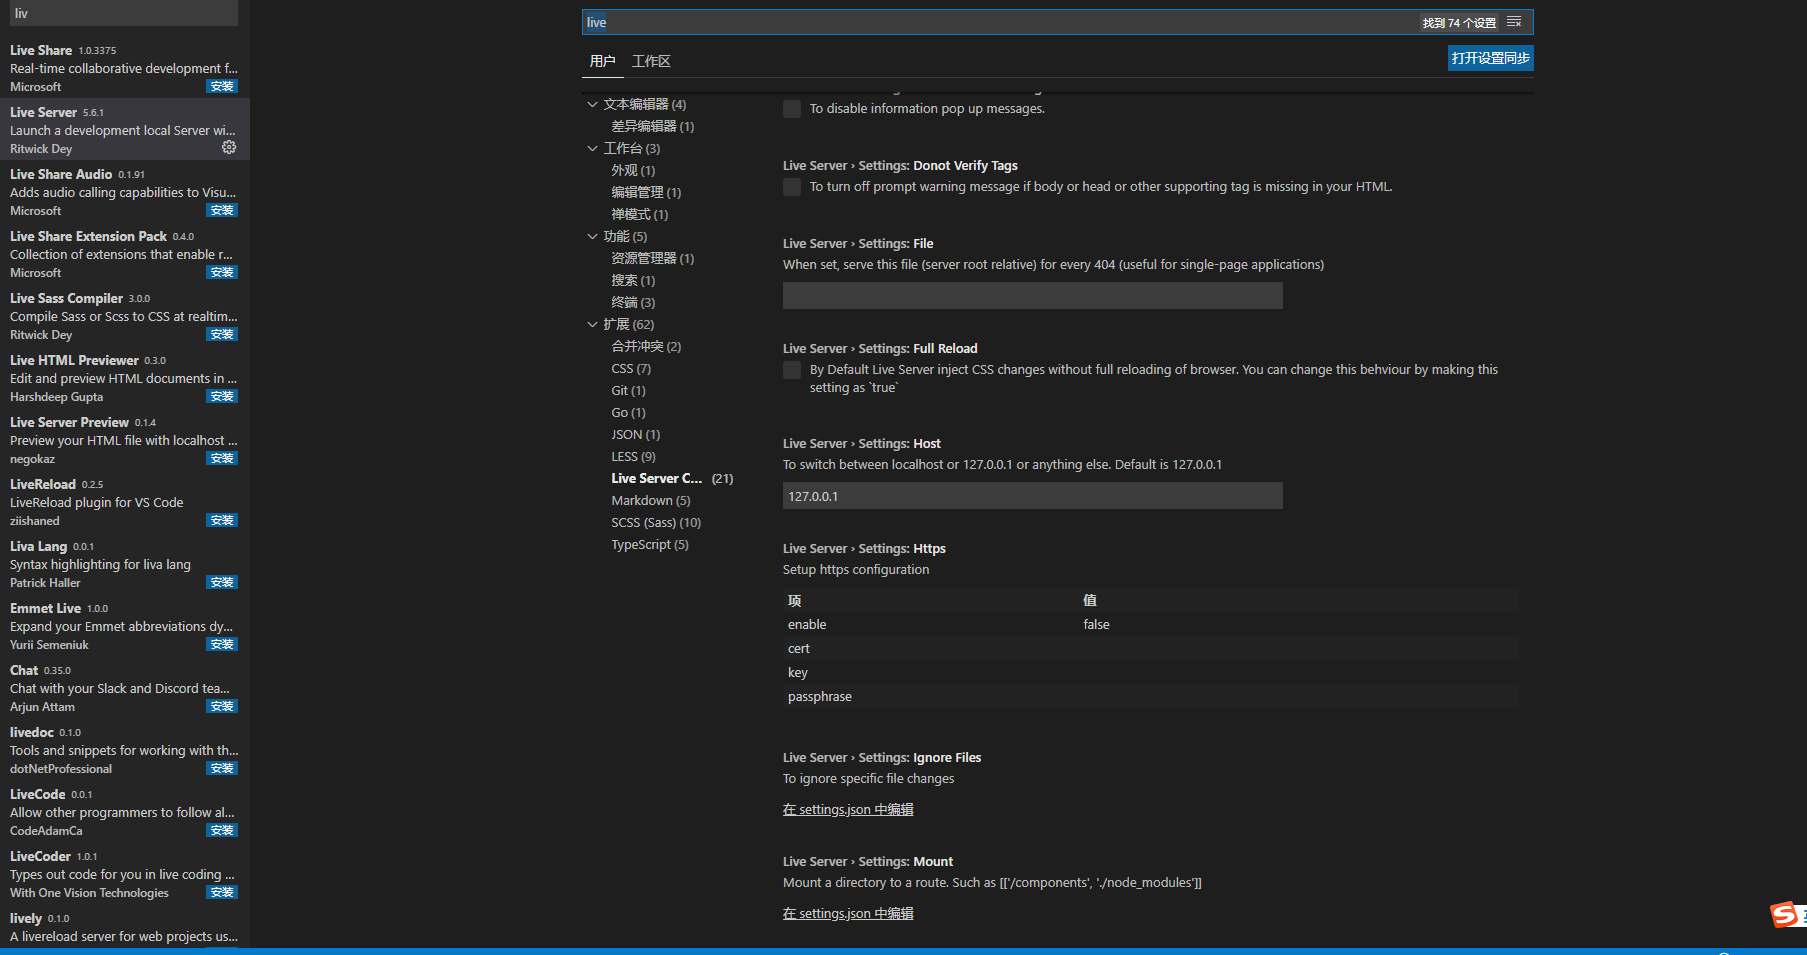Install the Live HTML Previewer extension
The height and width of the screenshot is (955, 1807).
(222, 397)
